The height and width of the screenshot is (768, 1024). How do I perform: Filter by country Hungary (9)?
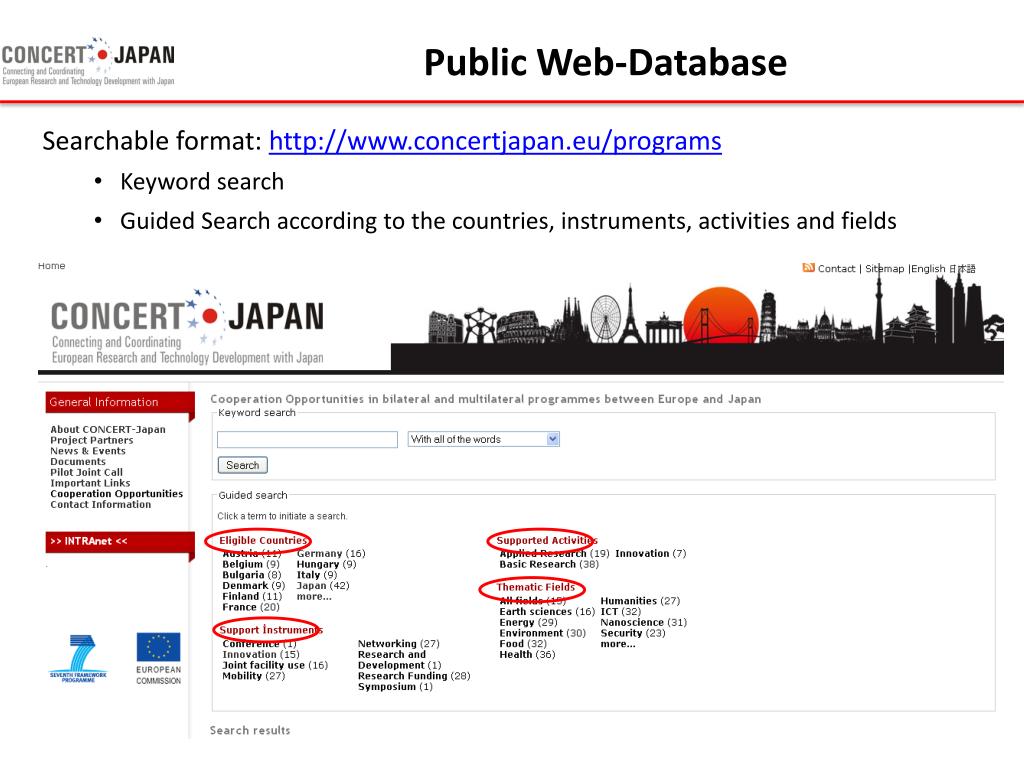pyautogui.click(x=327, y=564)
